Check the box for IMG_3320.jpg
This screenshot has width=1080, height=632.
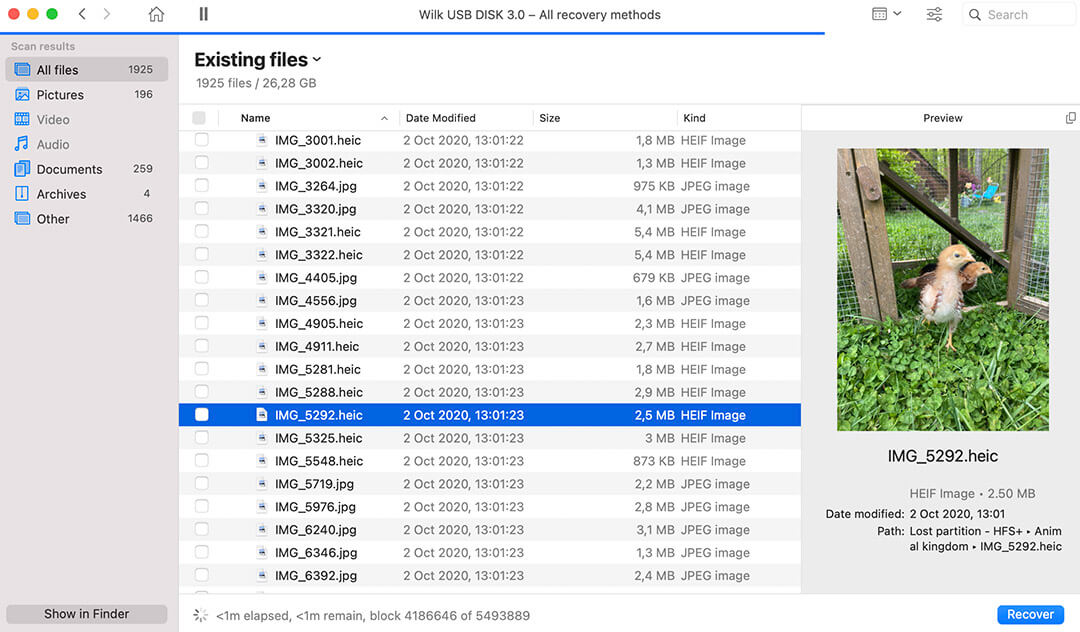click(201, 209)
